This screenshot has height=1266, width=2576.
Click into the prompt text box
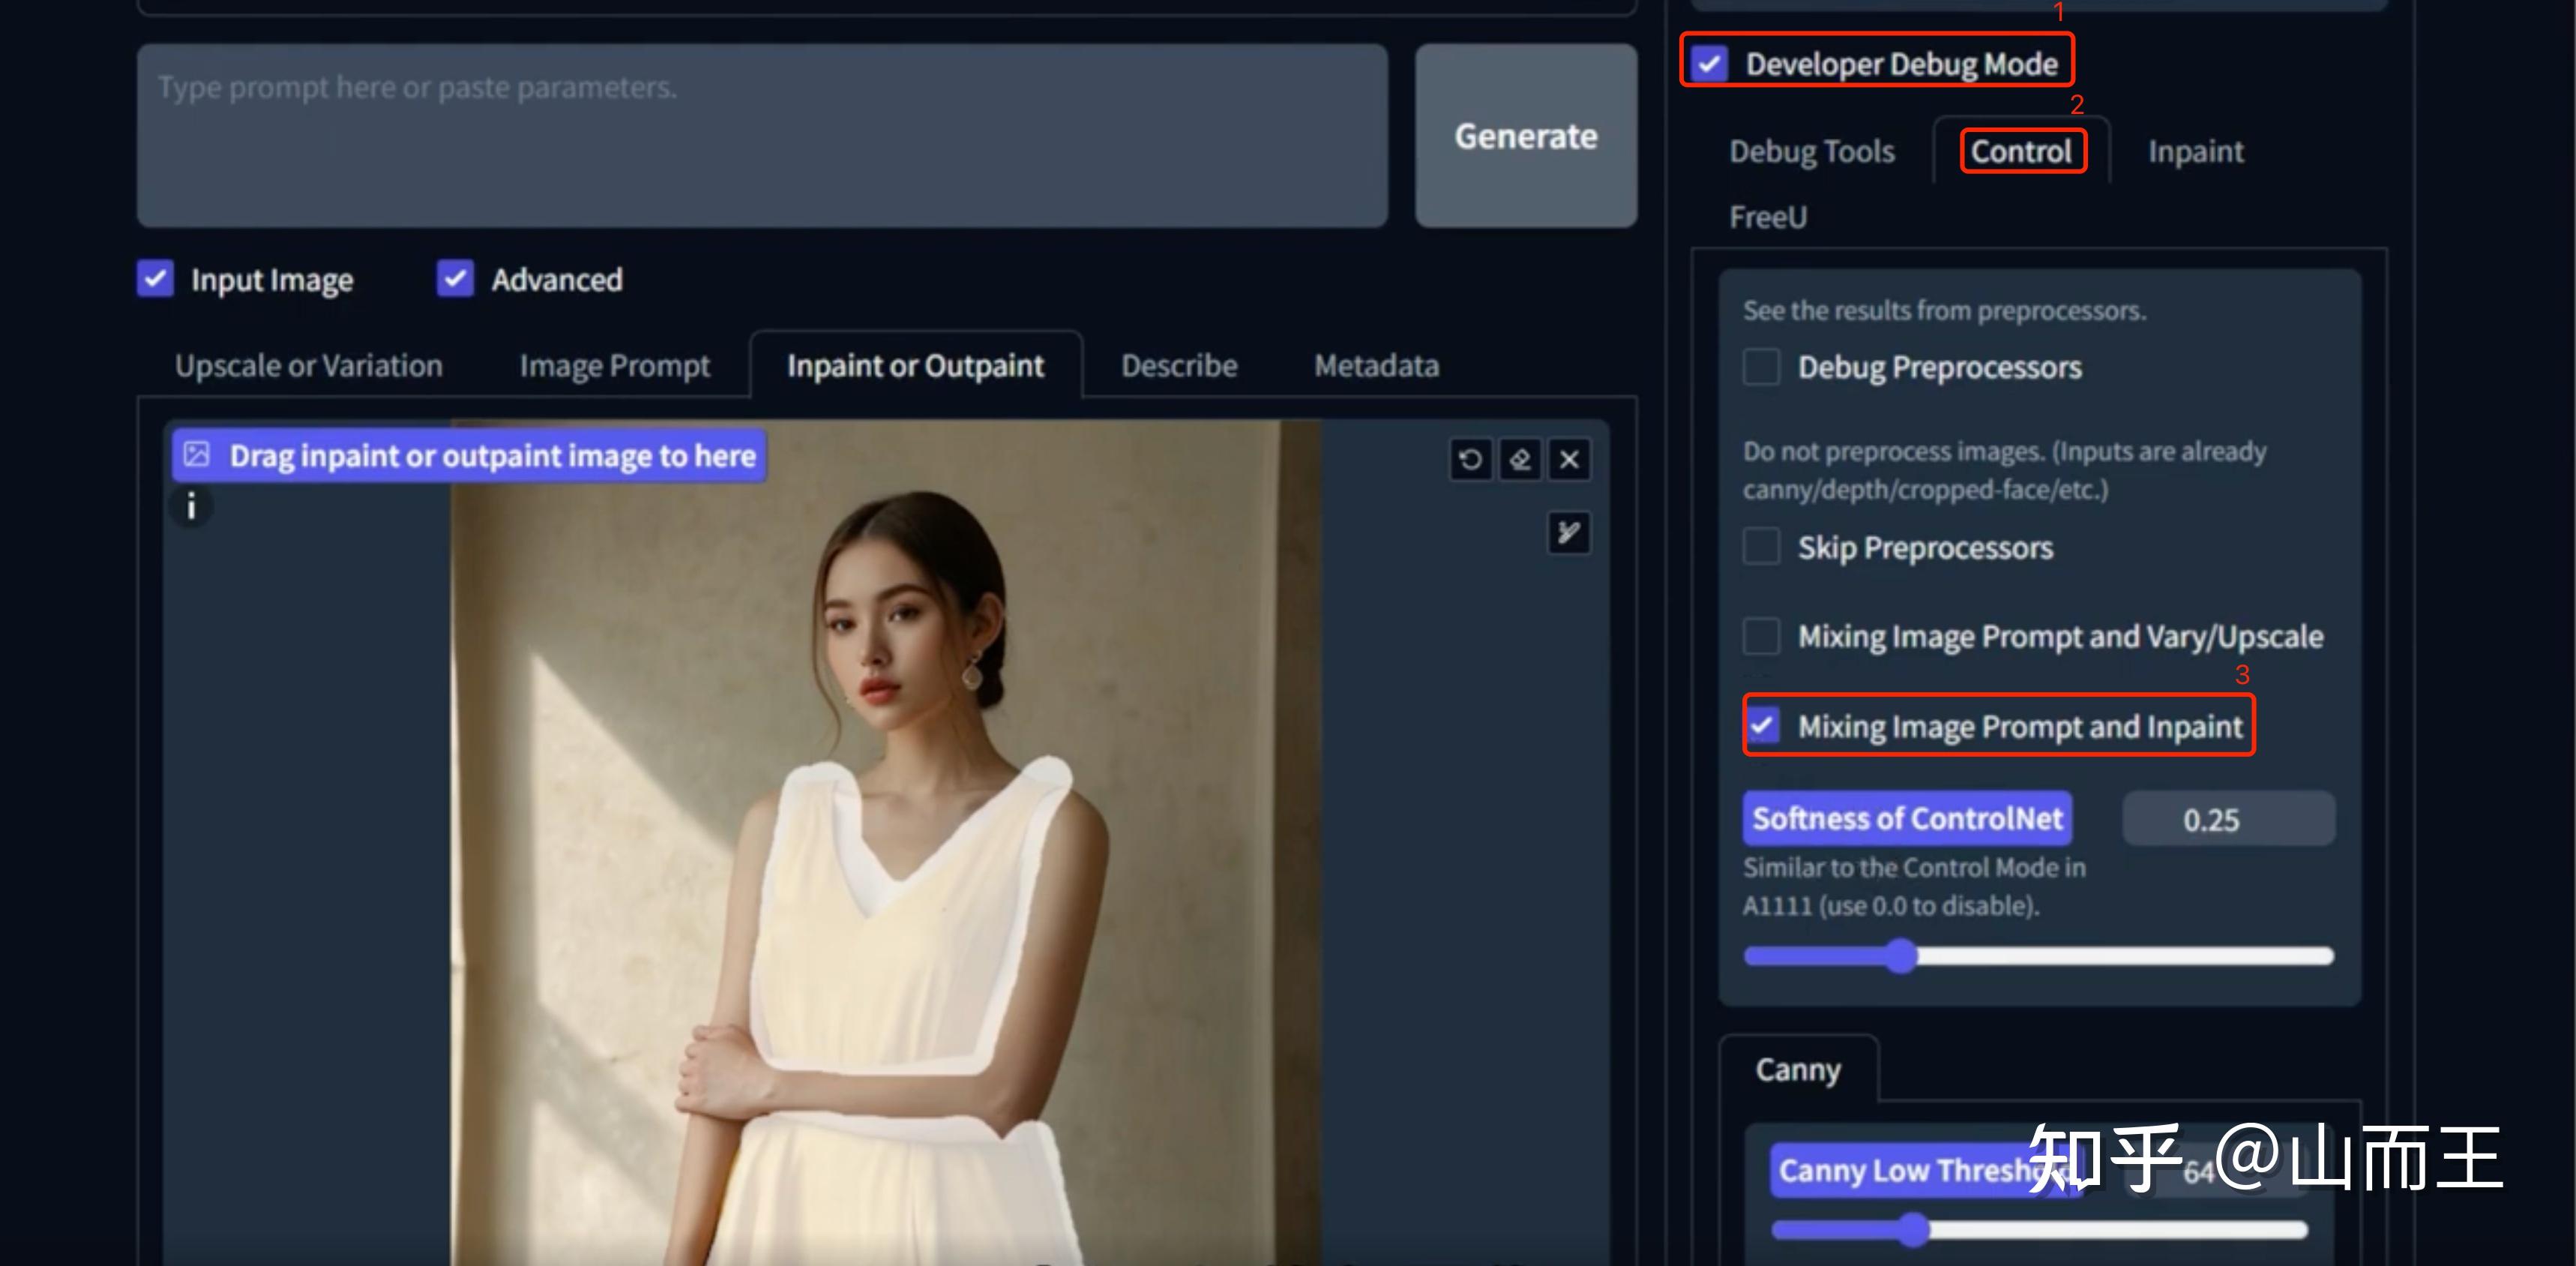[x=762, y=136]
